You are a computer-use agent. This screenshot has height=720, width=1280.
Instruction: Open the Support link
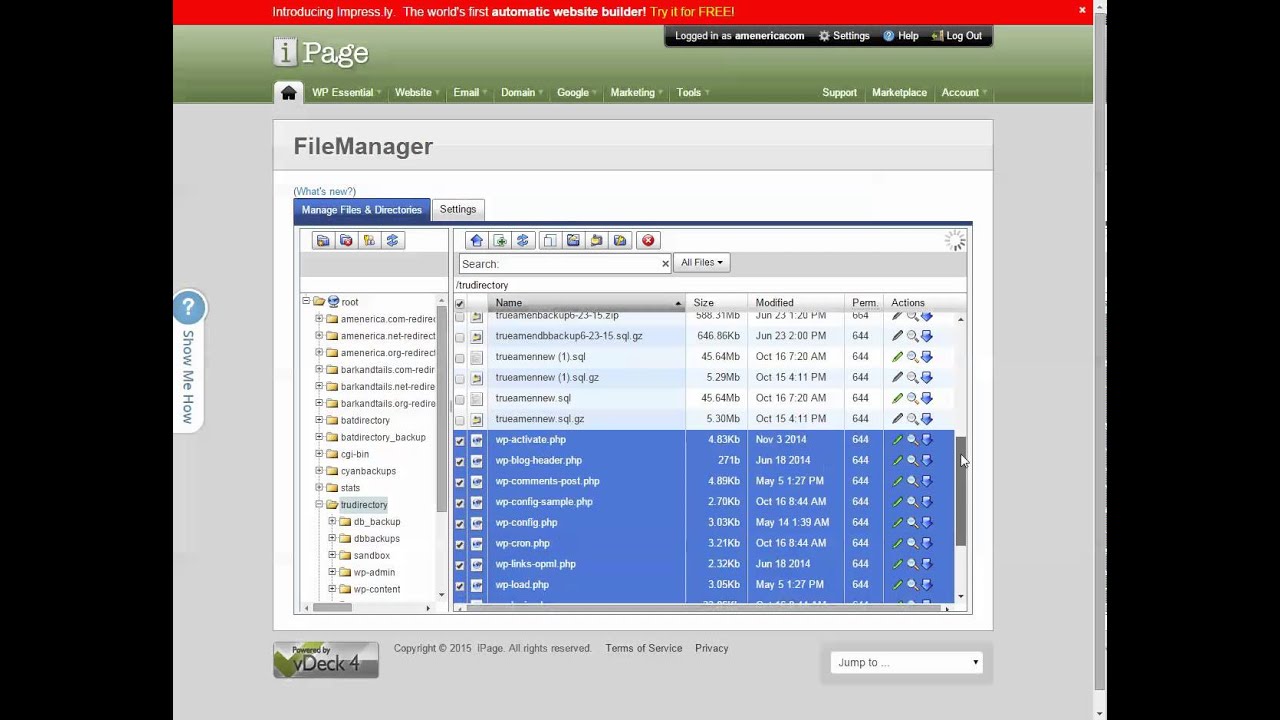[x=839, y=93]
